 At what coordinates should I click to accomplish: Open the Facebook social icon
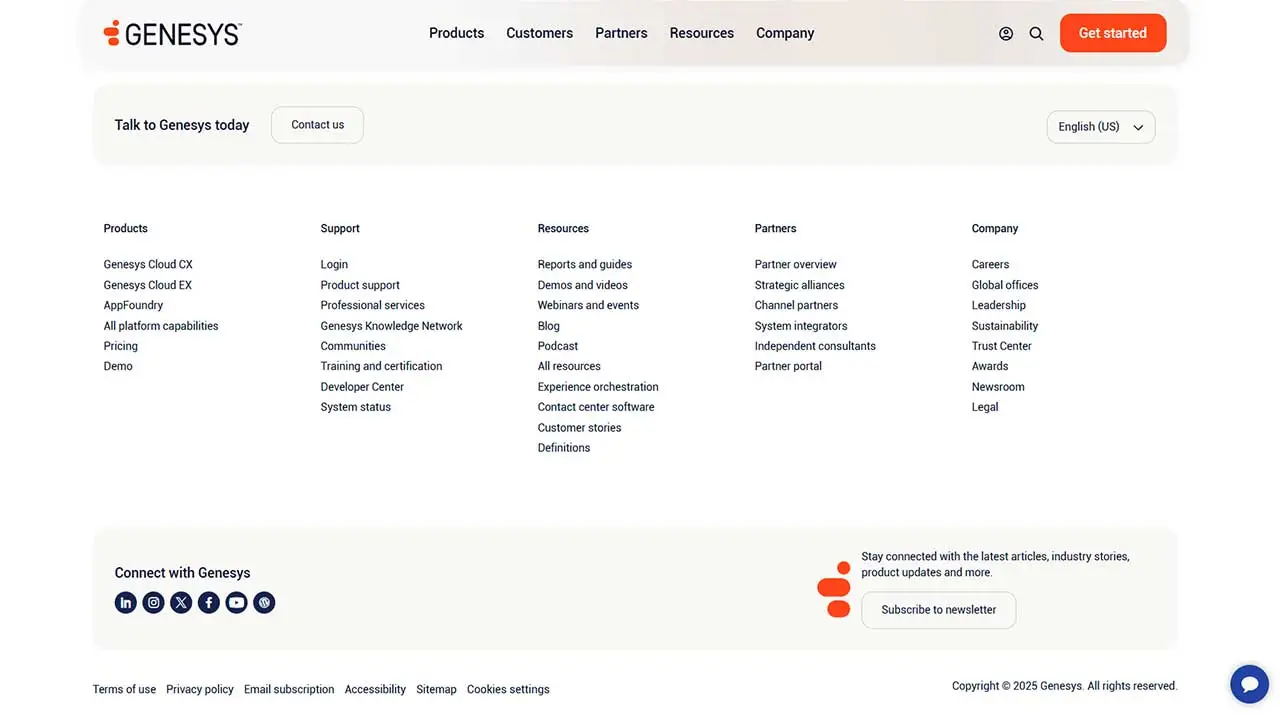208,603
